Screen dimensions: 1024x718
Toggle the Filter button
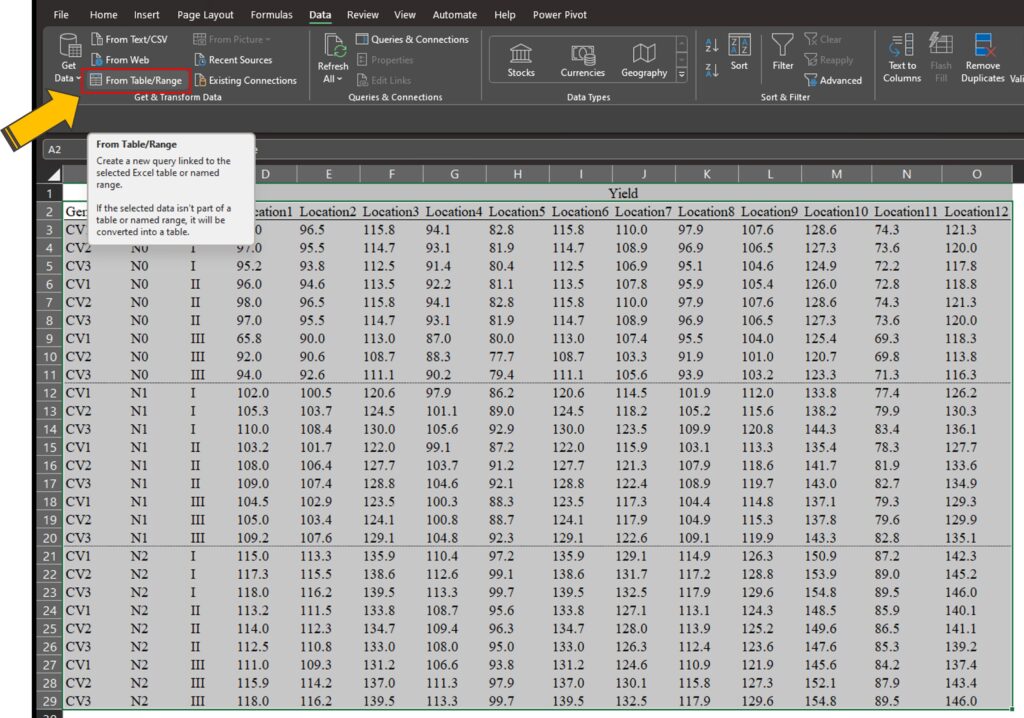point(783,53)
